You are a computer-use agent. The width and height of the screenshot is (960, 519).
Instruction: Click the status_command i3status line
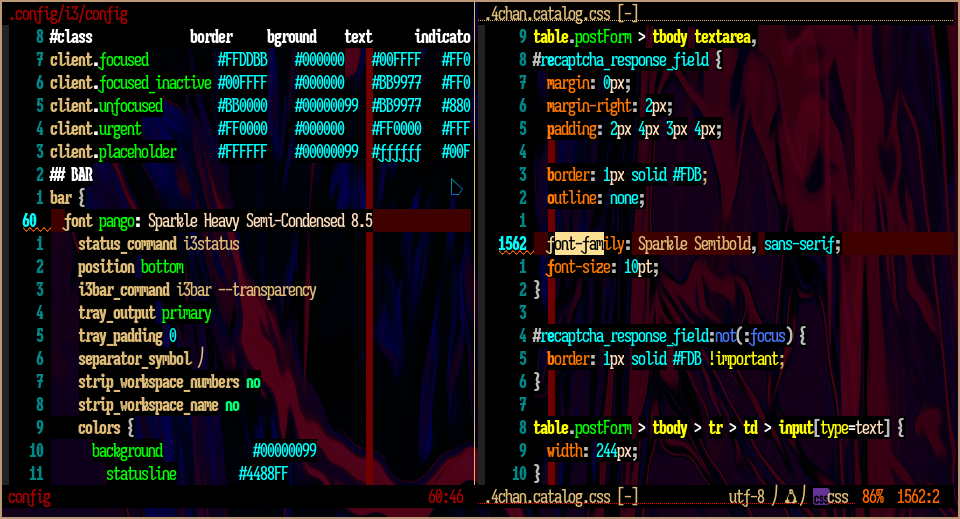click(x=159, y=244)
